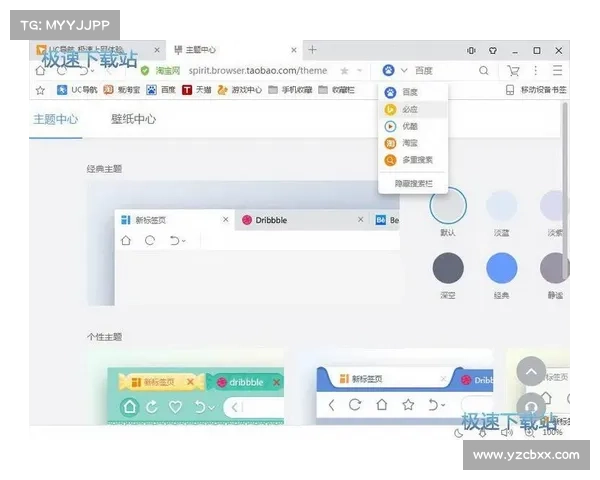Screen dimensions: 600x480
Task: Open the 百度 bookmark in the bookmarks bar
Action: (x=161, y=90)
